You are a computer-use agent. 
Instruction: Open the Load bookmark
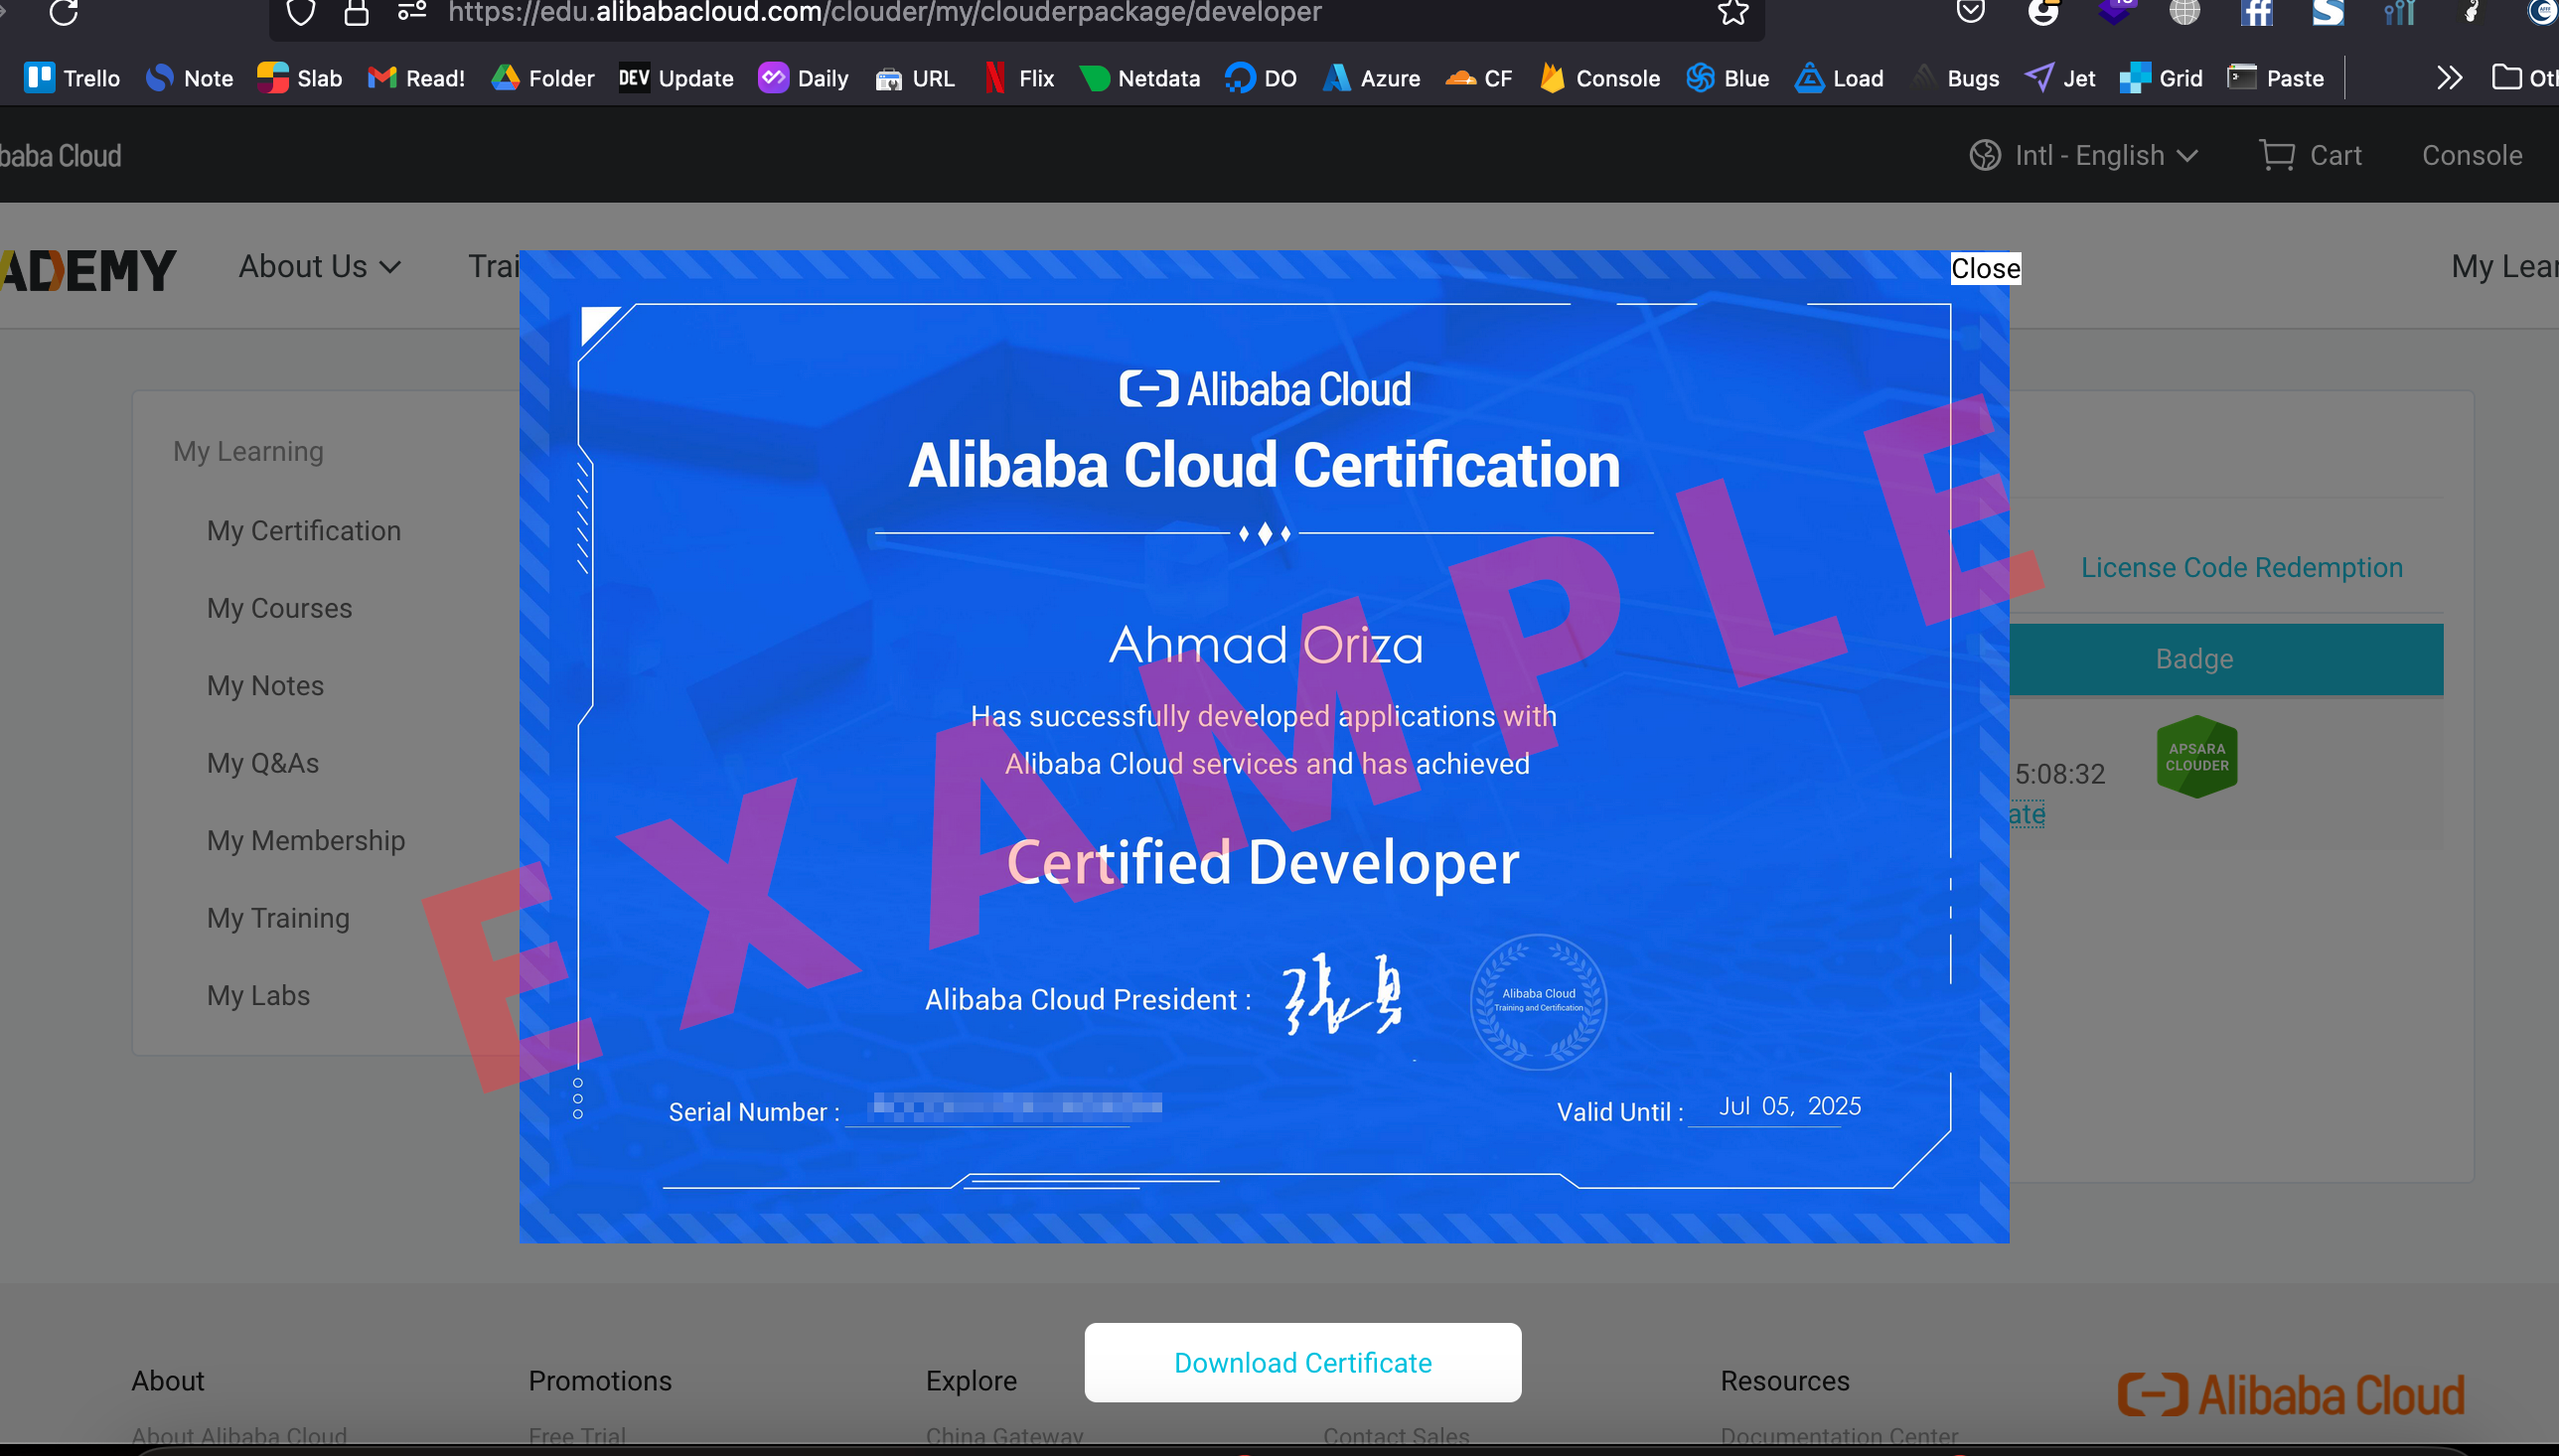coord(1839,78)
